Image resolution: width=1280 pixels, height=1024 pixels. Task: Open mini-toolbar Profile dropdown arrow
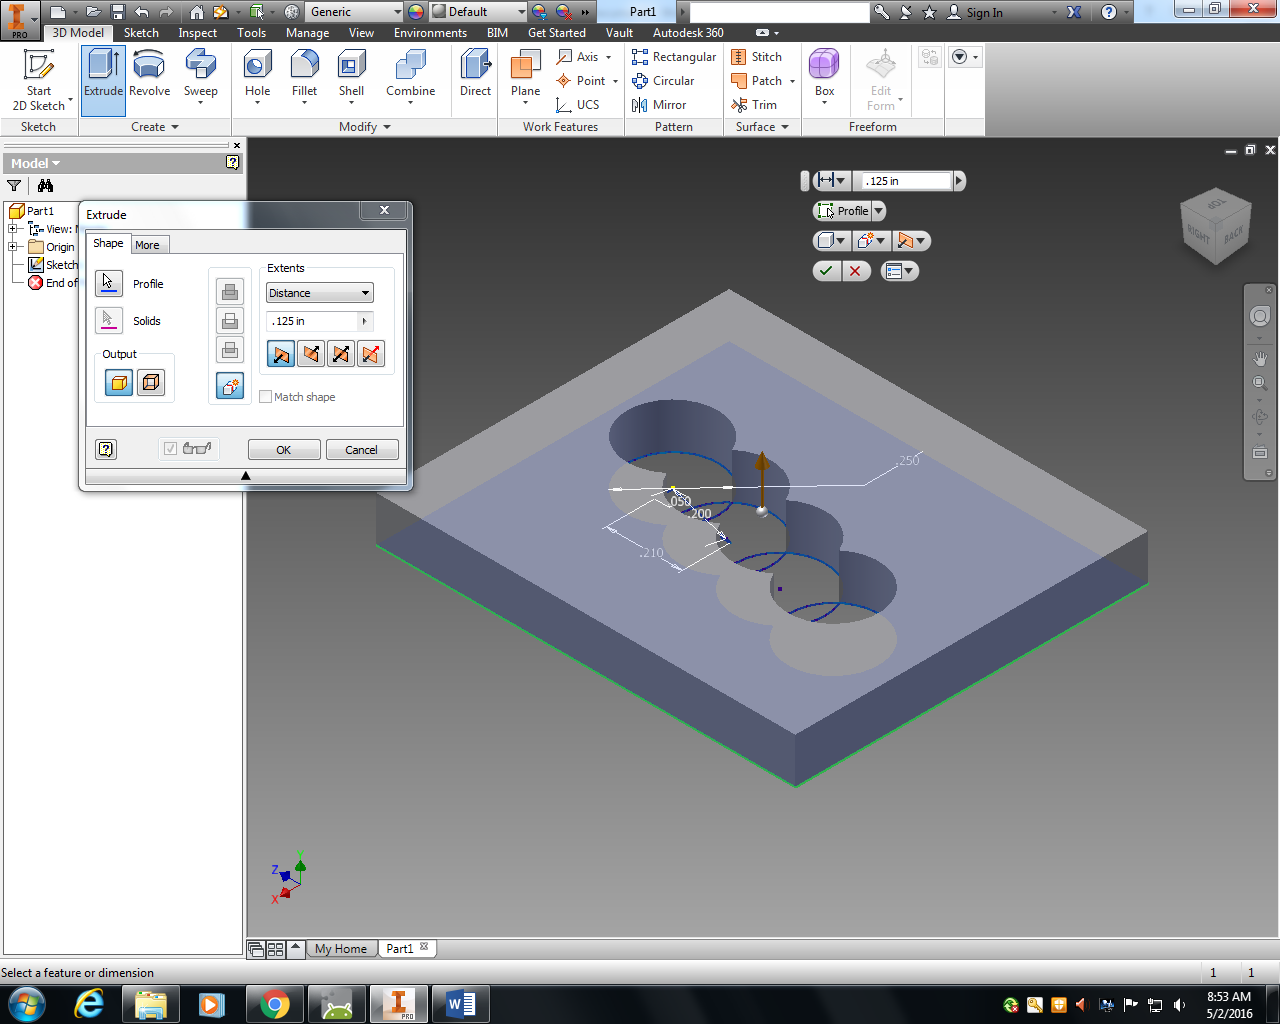tap(878, 211)
